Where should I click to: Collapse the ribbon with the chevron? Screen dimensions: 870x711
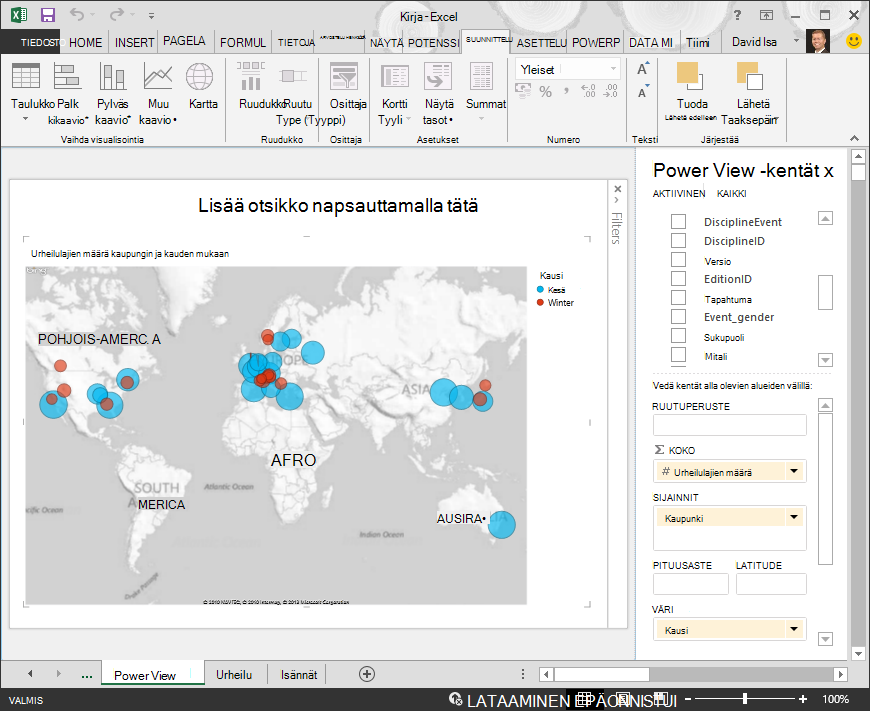[x=854, y=138]
